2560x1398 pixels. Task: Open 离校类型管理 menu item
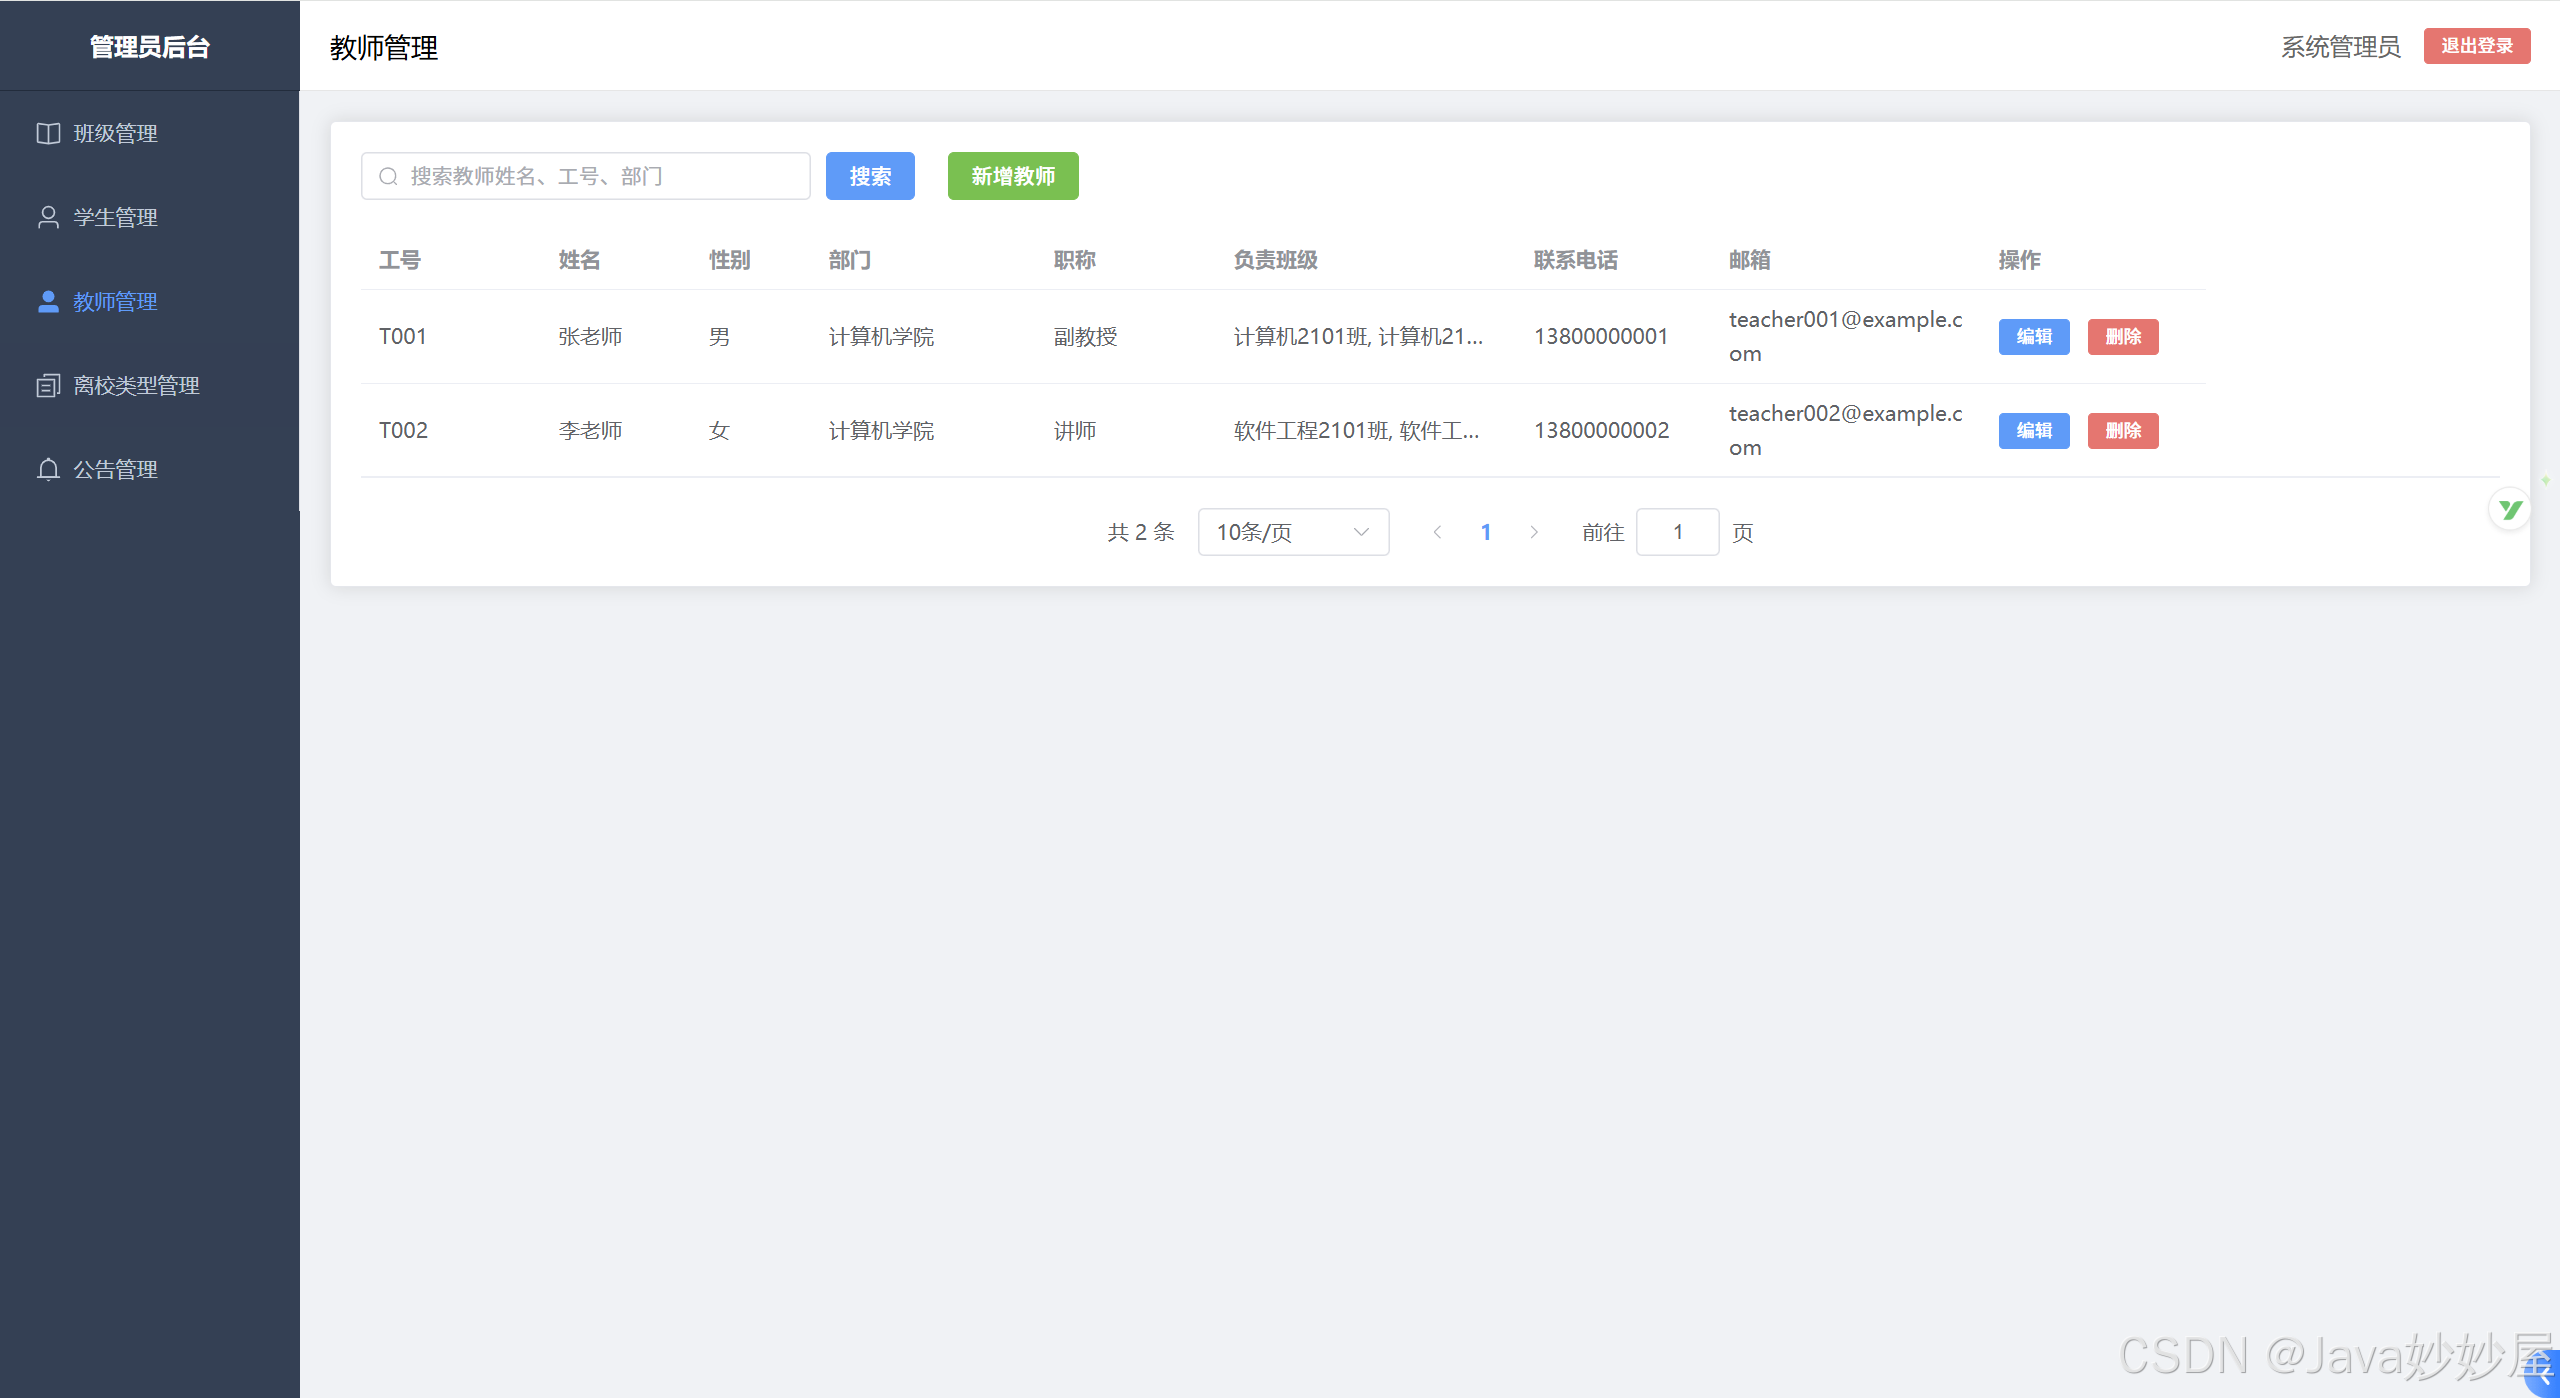tap(150, 386)
